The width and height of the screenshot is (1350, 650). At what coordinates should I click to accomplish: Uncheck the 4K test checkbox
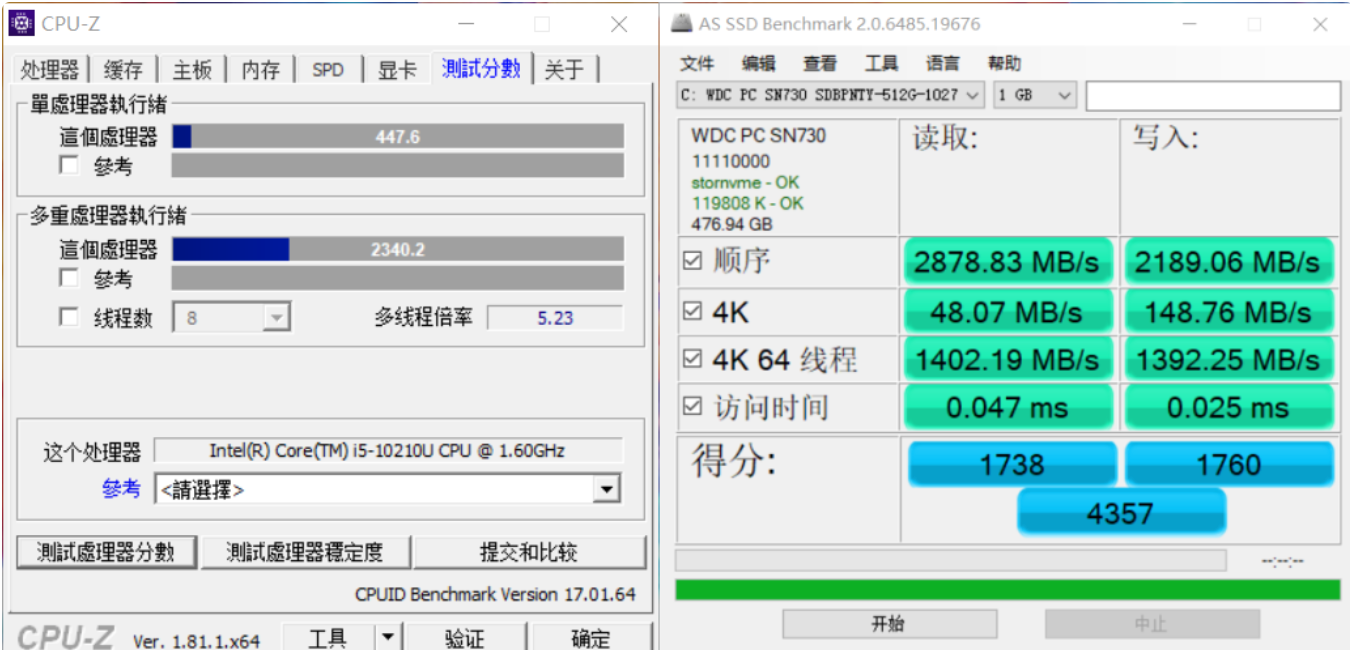pos(693,312)
